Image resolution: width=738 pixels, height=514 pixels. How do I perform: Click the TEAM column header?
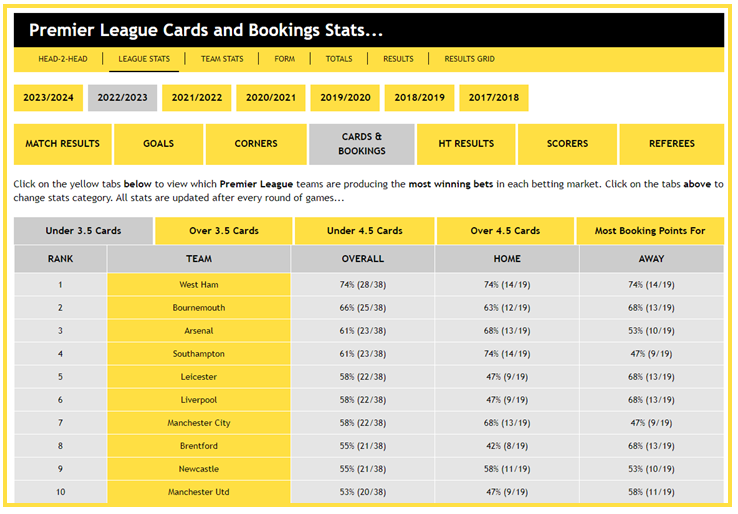click(199, 259)
